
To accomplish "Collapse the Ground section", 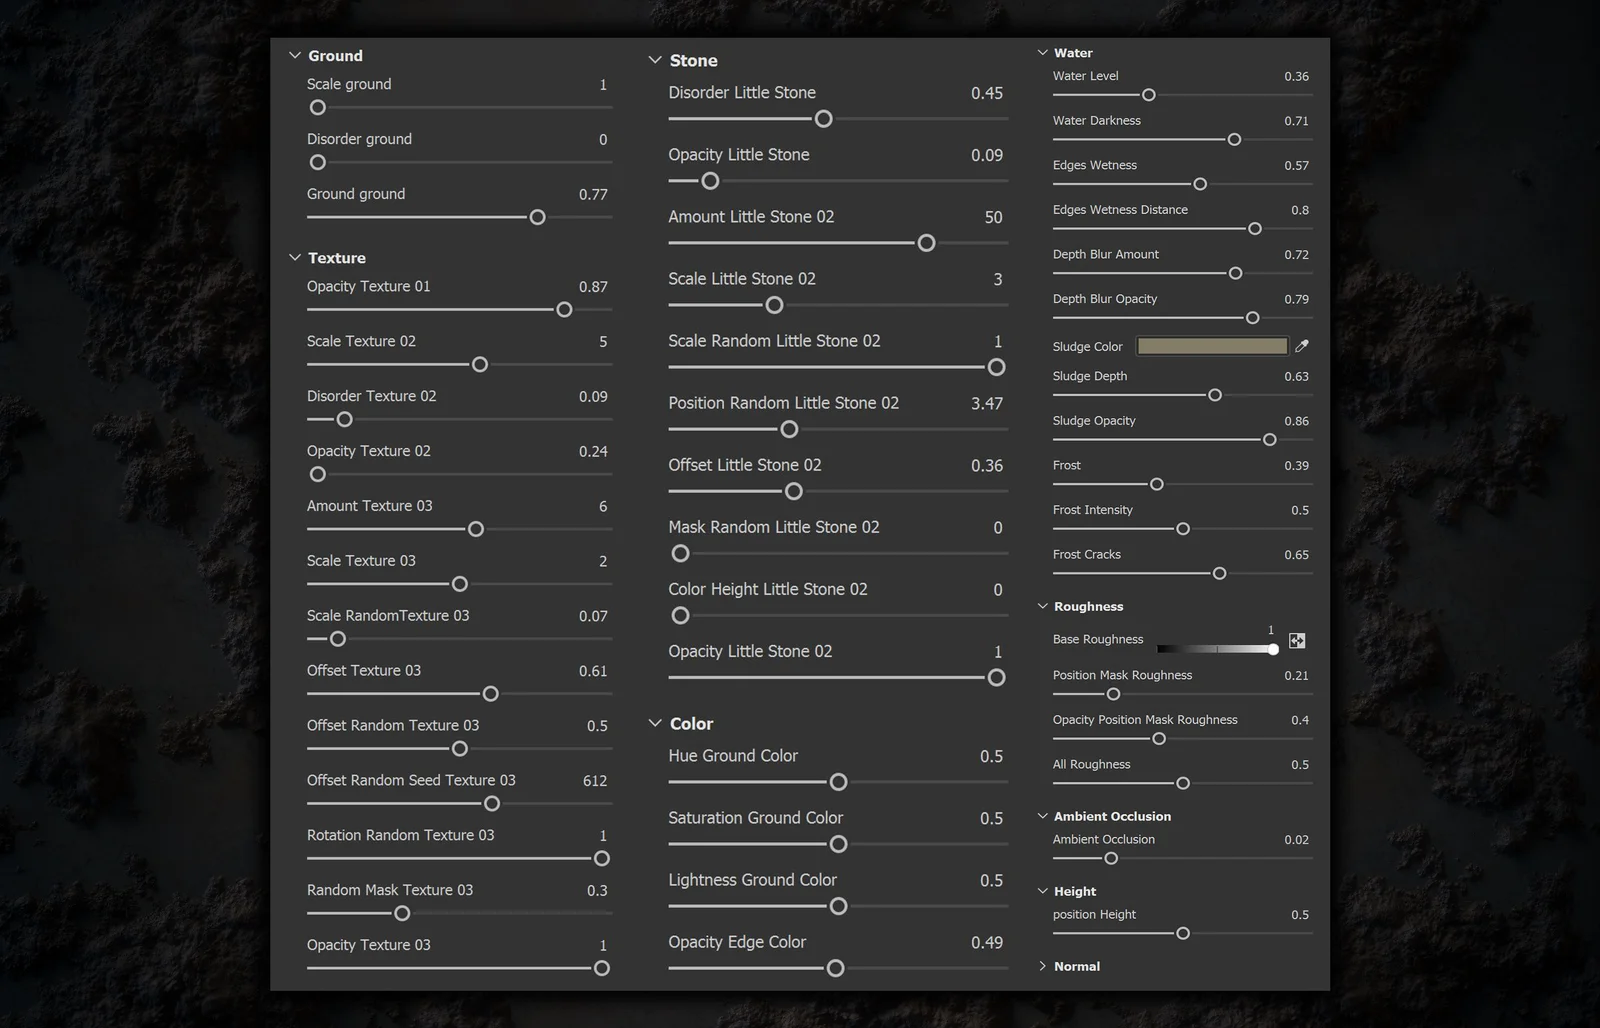I will tap(294, 55).
